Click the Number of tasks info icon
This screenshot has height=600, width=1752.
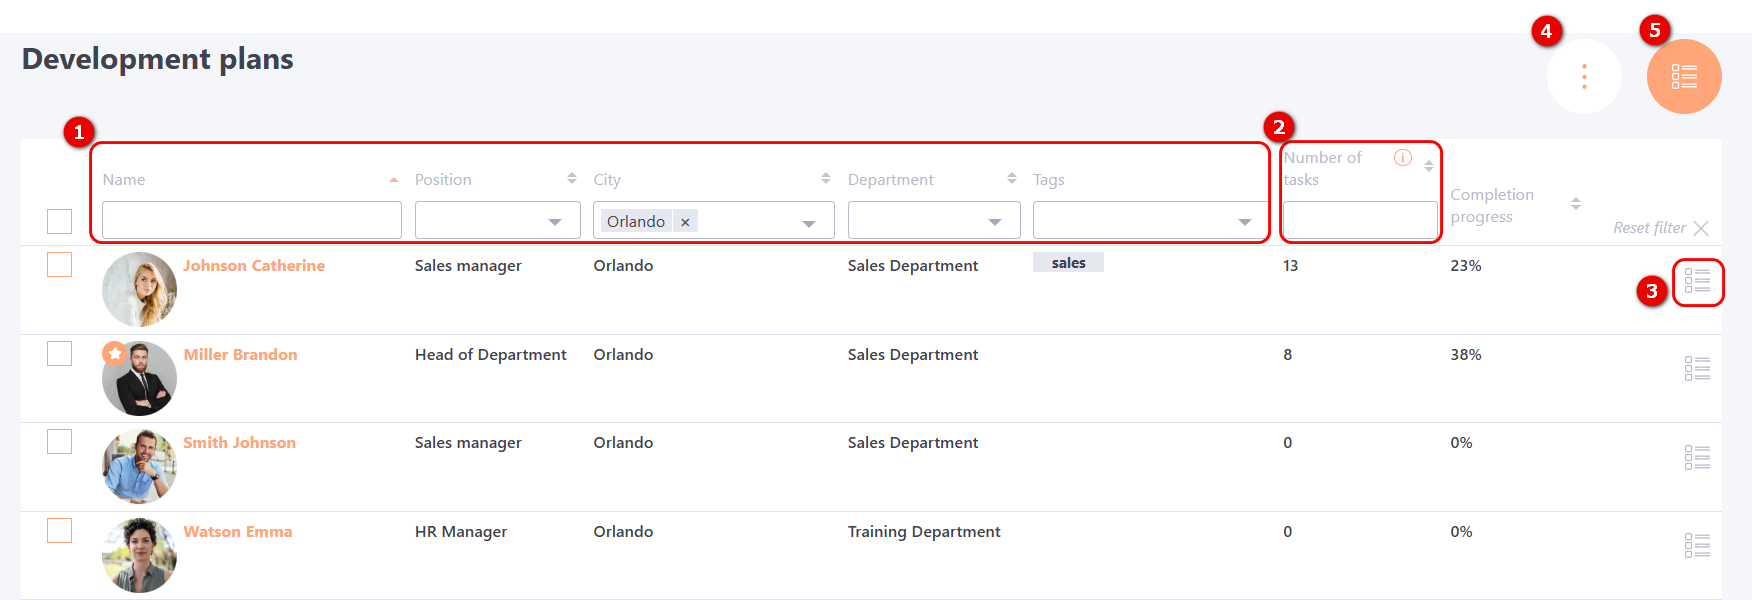pyautogui.click(x=1403, y=158)
